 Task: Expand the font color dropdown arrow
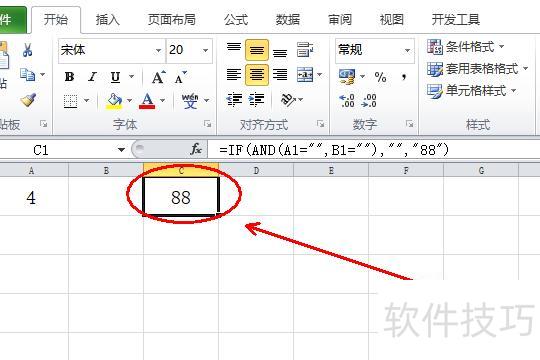pos(162,101)
